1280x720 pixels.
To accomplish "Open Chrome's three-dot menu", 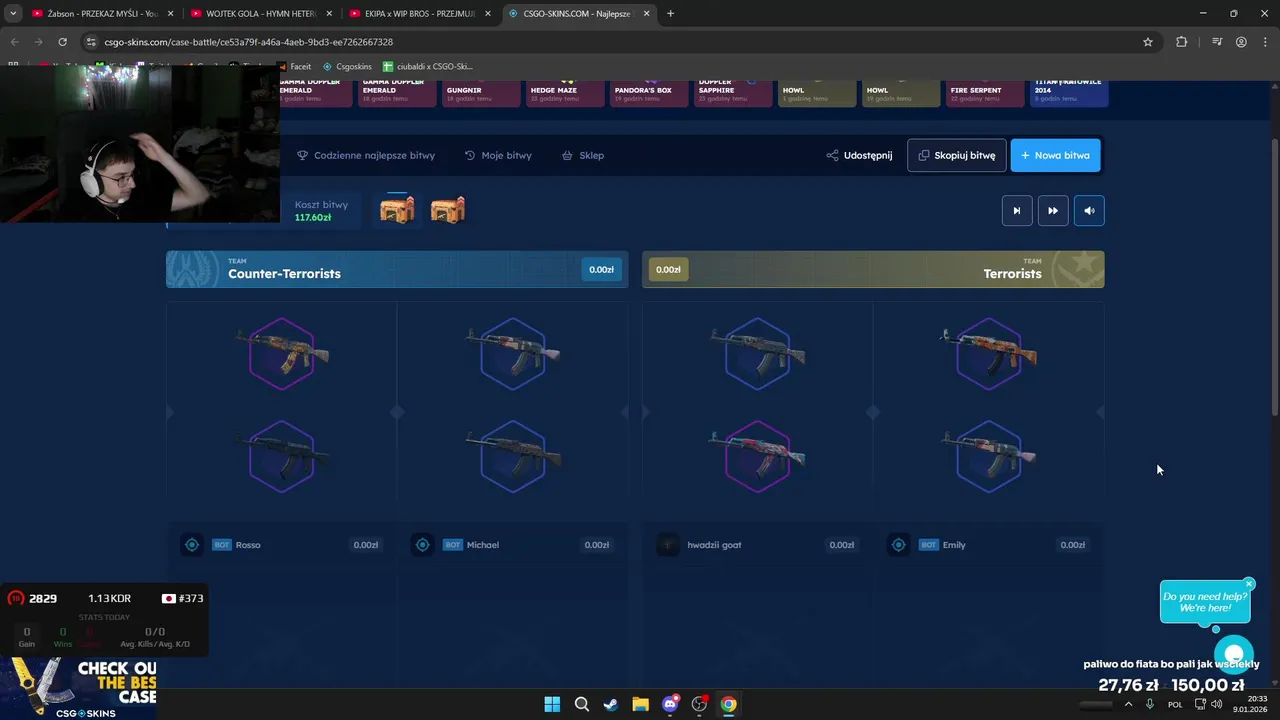I will pyautogui.click(x=1265, y=42).
